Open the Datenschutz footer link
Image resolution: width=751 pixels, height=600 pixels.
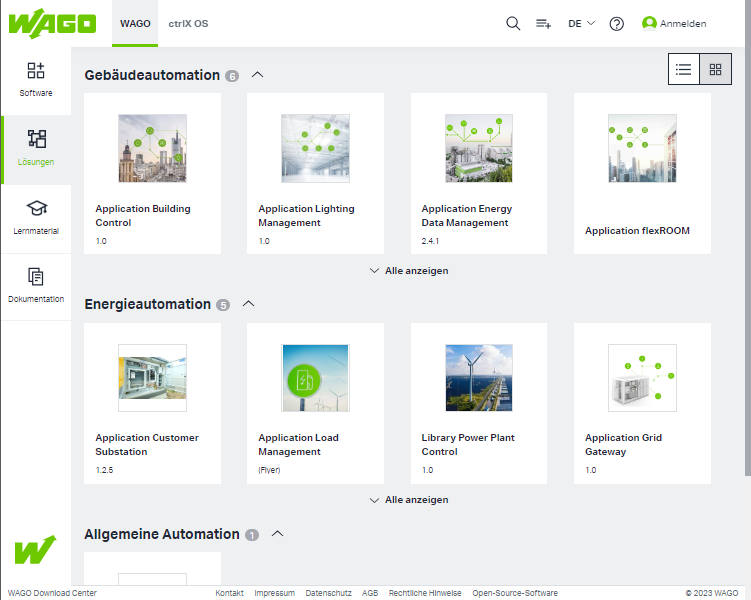(x=329, y=593)
